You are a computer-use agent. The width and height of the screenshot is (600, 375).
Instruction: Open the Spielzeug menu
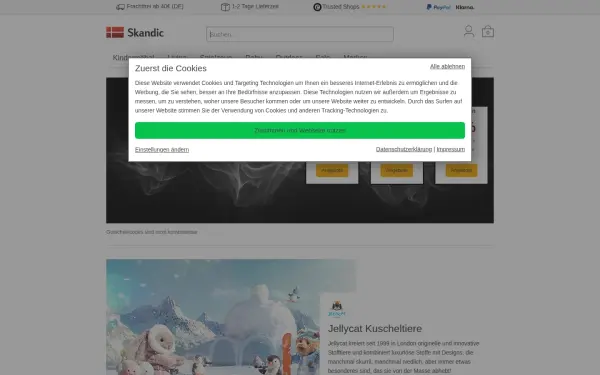tap(216, 57)
